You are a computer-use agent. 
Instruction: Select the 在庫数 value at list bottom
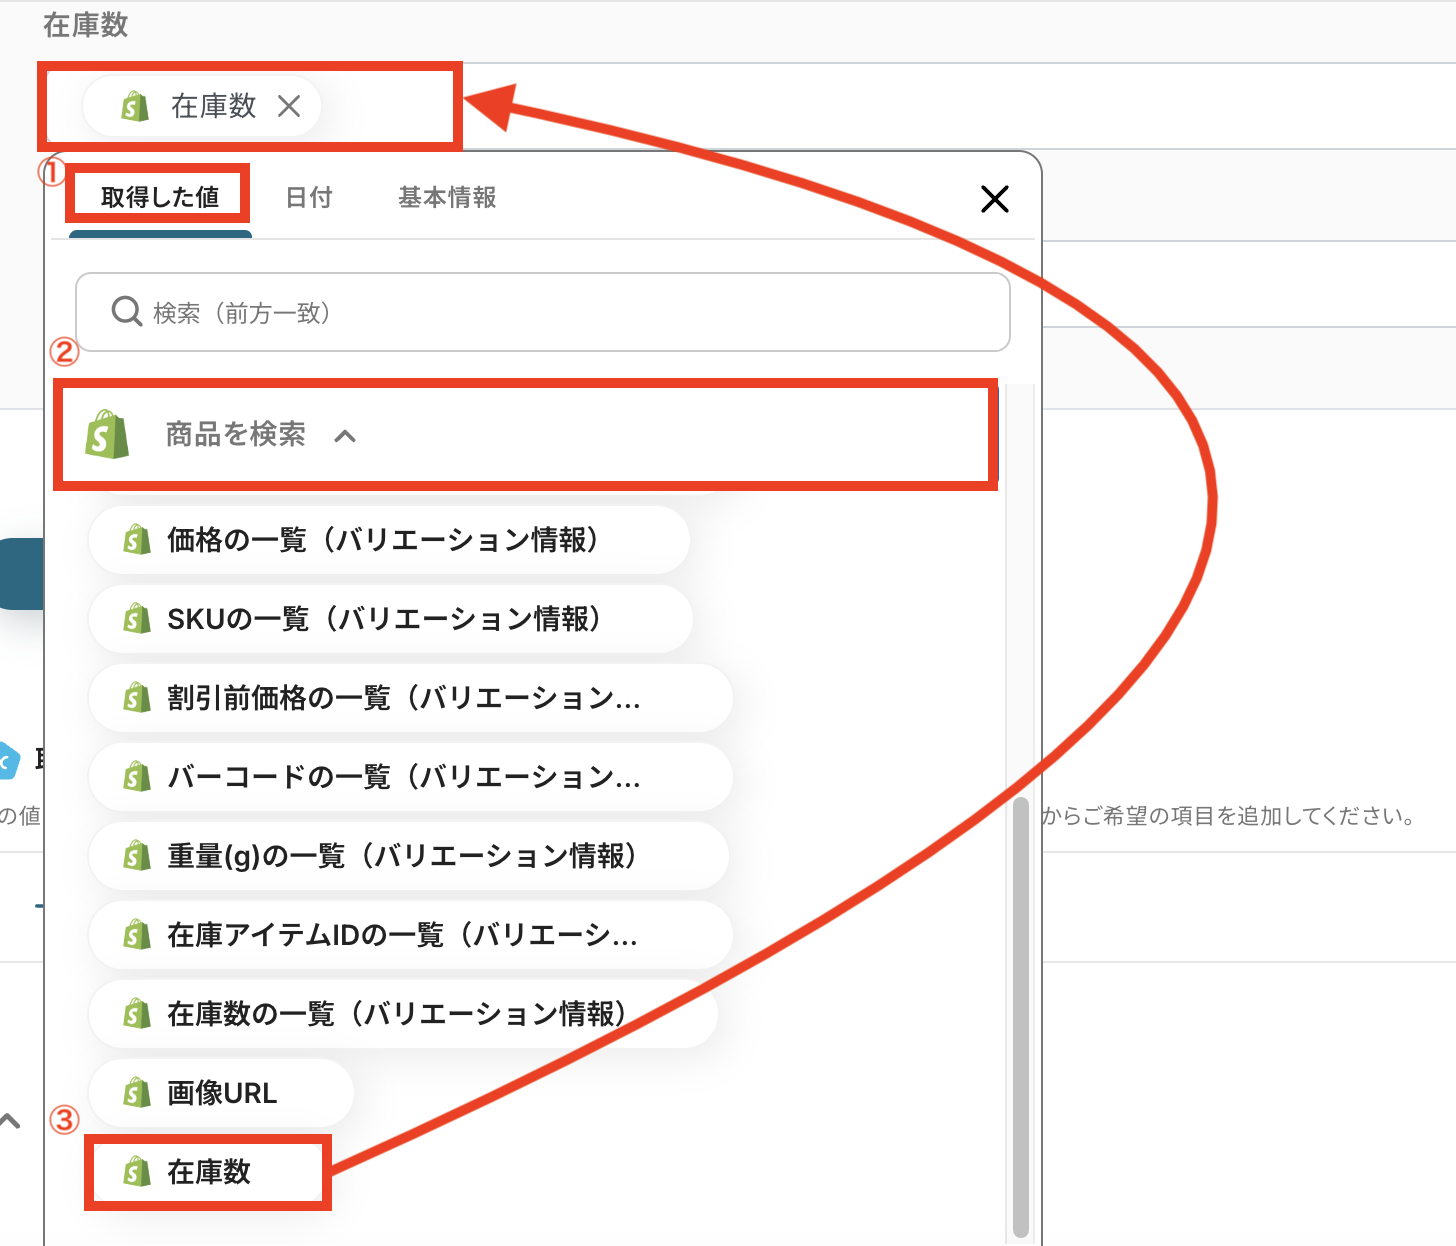[x=208, y=1172]
